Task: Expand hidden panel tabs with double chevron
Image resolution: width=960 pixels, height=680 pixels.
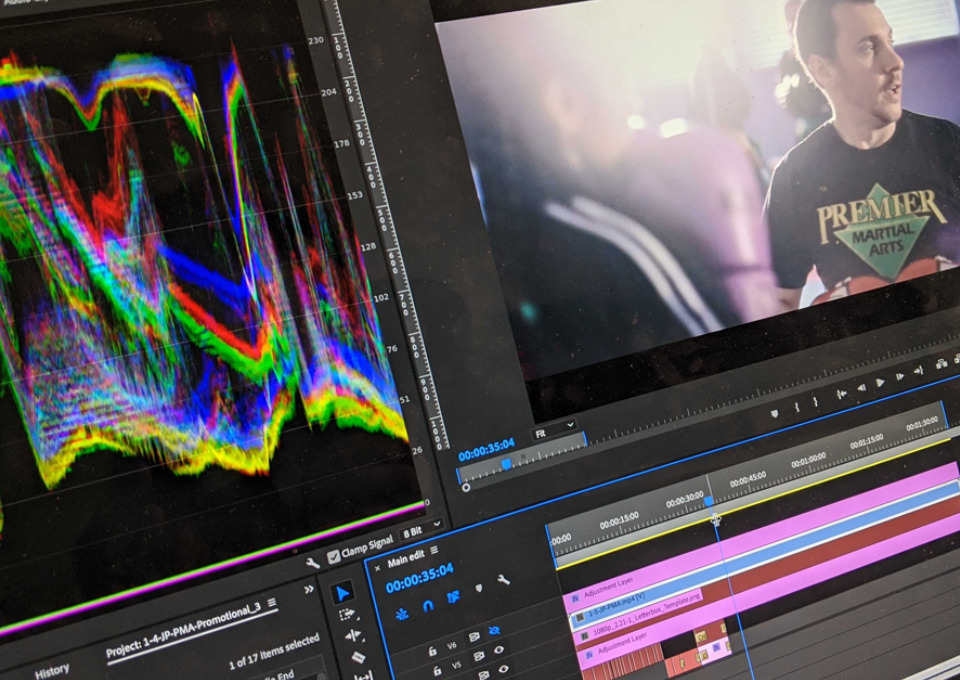Action: [309, 589]
